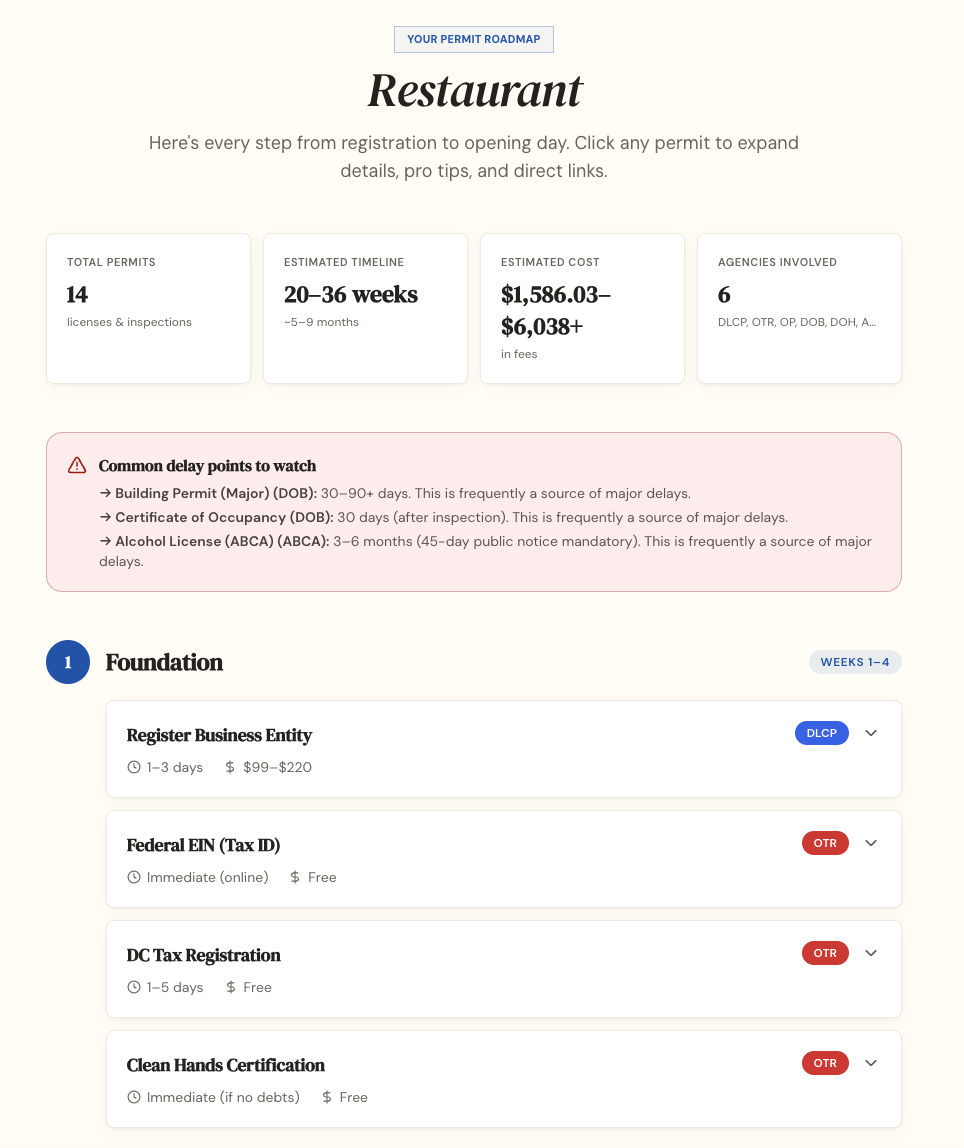The height and width of the screenshot is (1148, 964).
Task: Click clock icon on Register Business Entity
Action: click(x=134, y=767)
